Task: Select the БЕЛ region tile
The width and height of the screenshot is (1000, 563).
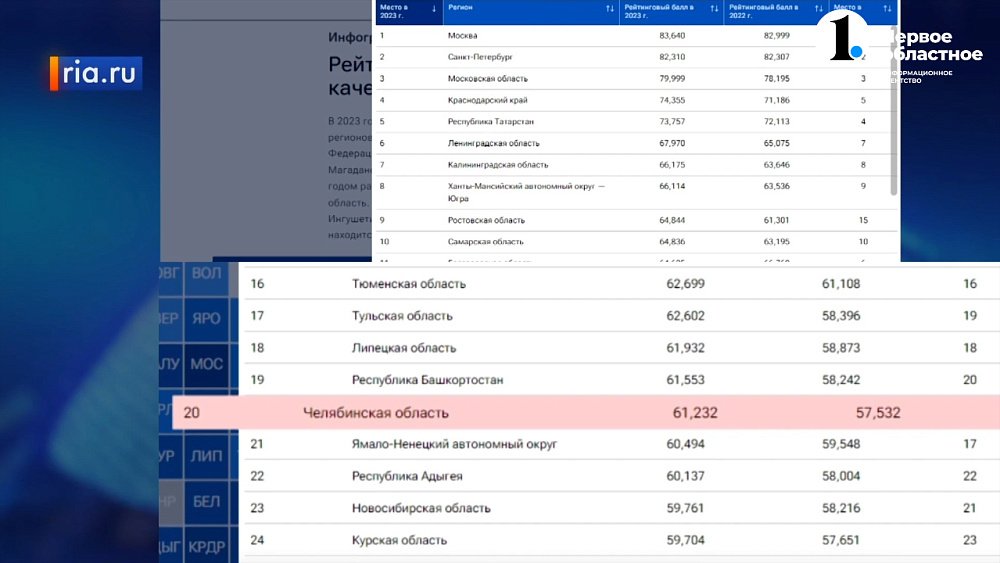Action: [x=207, y=501]
